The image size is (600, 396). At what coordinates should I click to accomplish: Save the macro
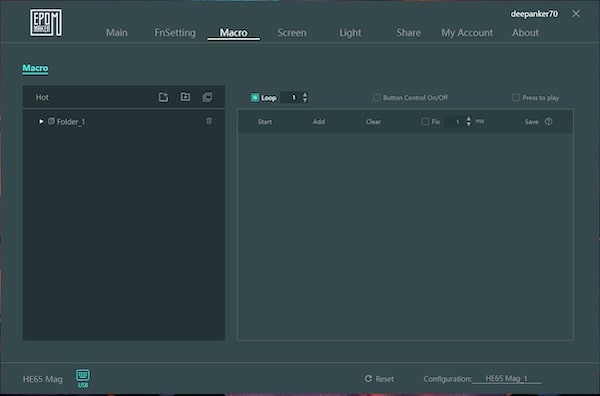click(532, 122)
